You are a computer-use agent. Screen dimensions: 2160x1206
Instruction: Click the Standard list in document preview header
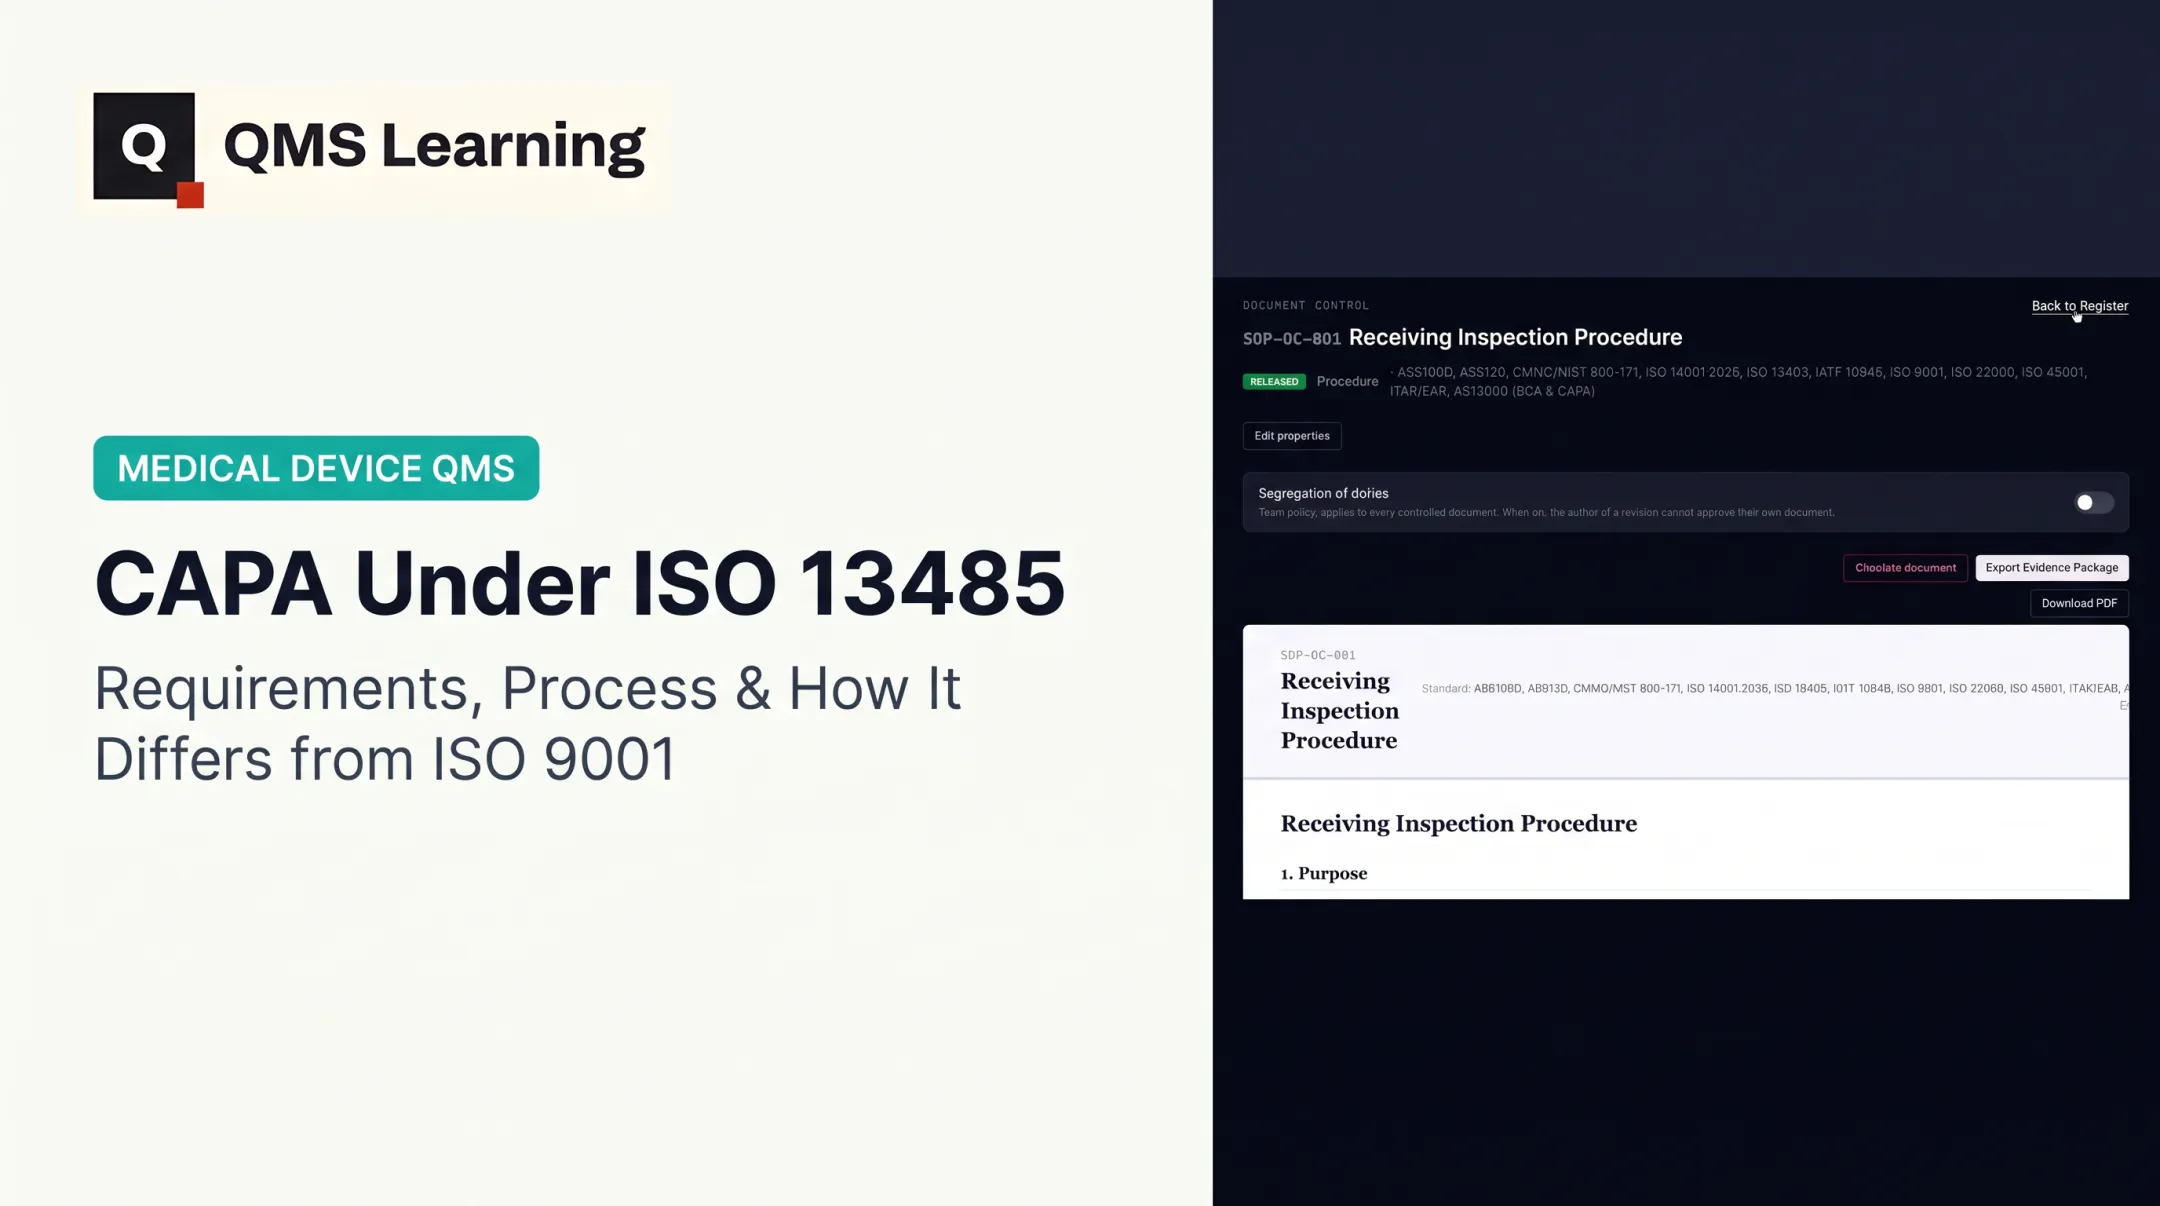pyautogui.click(x=1775, y=689)
